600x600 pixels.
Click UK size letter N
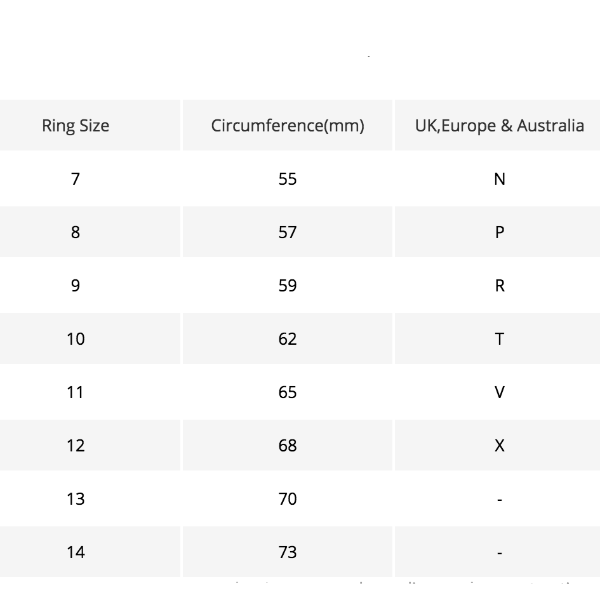coord(500,179)
